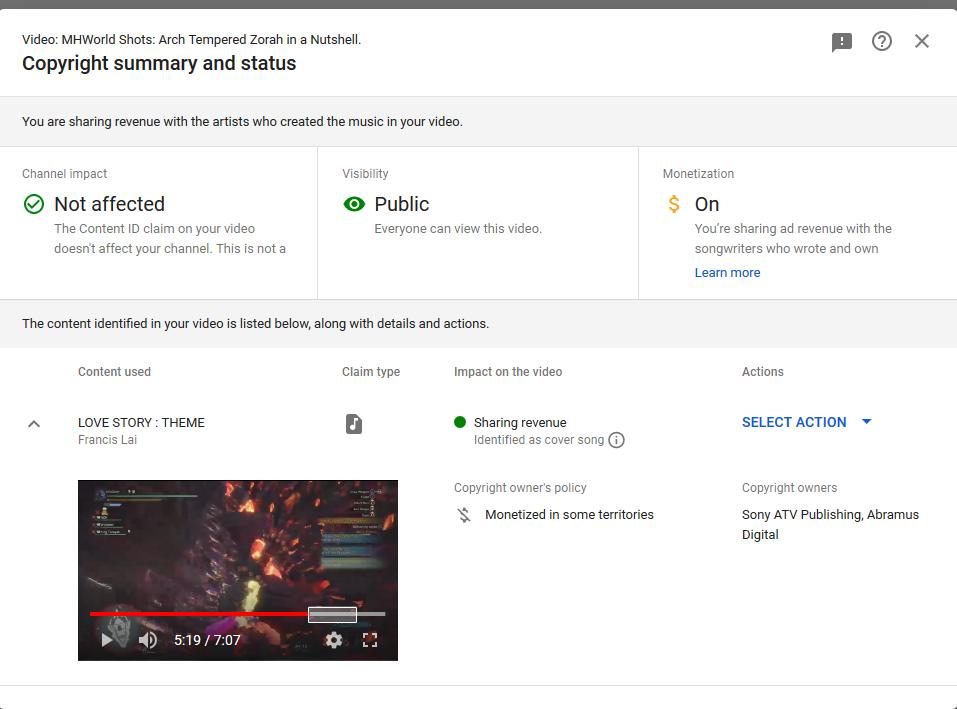Image resolution: width=957 pixels, height=709 pixels.
Task: Click the green eye visibility icon
Action: (354, 204)
